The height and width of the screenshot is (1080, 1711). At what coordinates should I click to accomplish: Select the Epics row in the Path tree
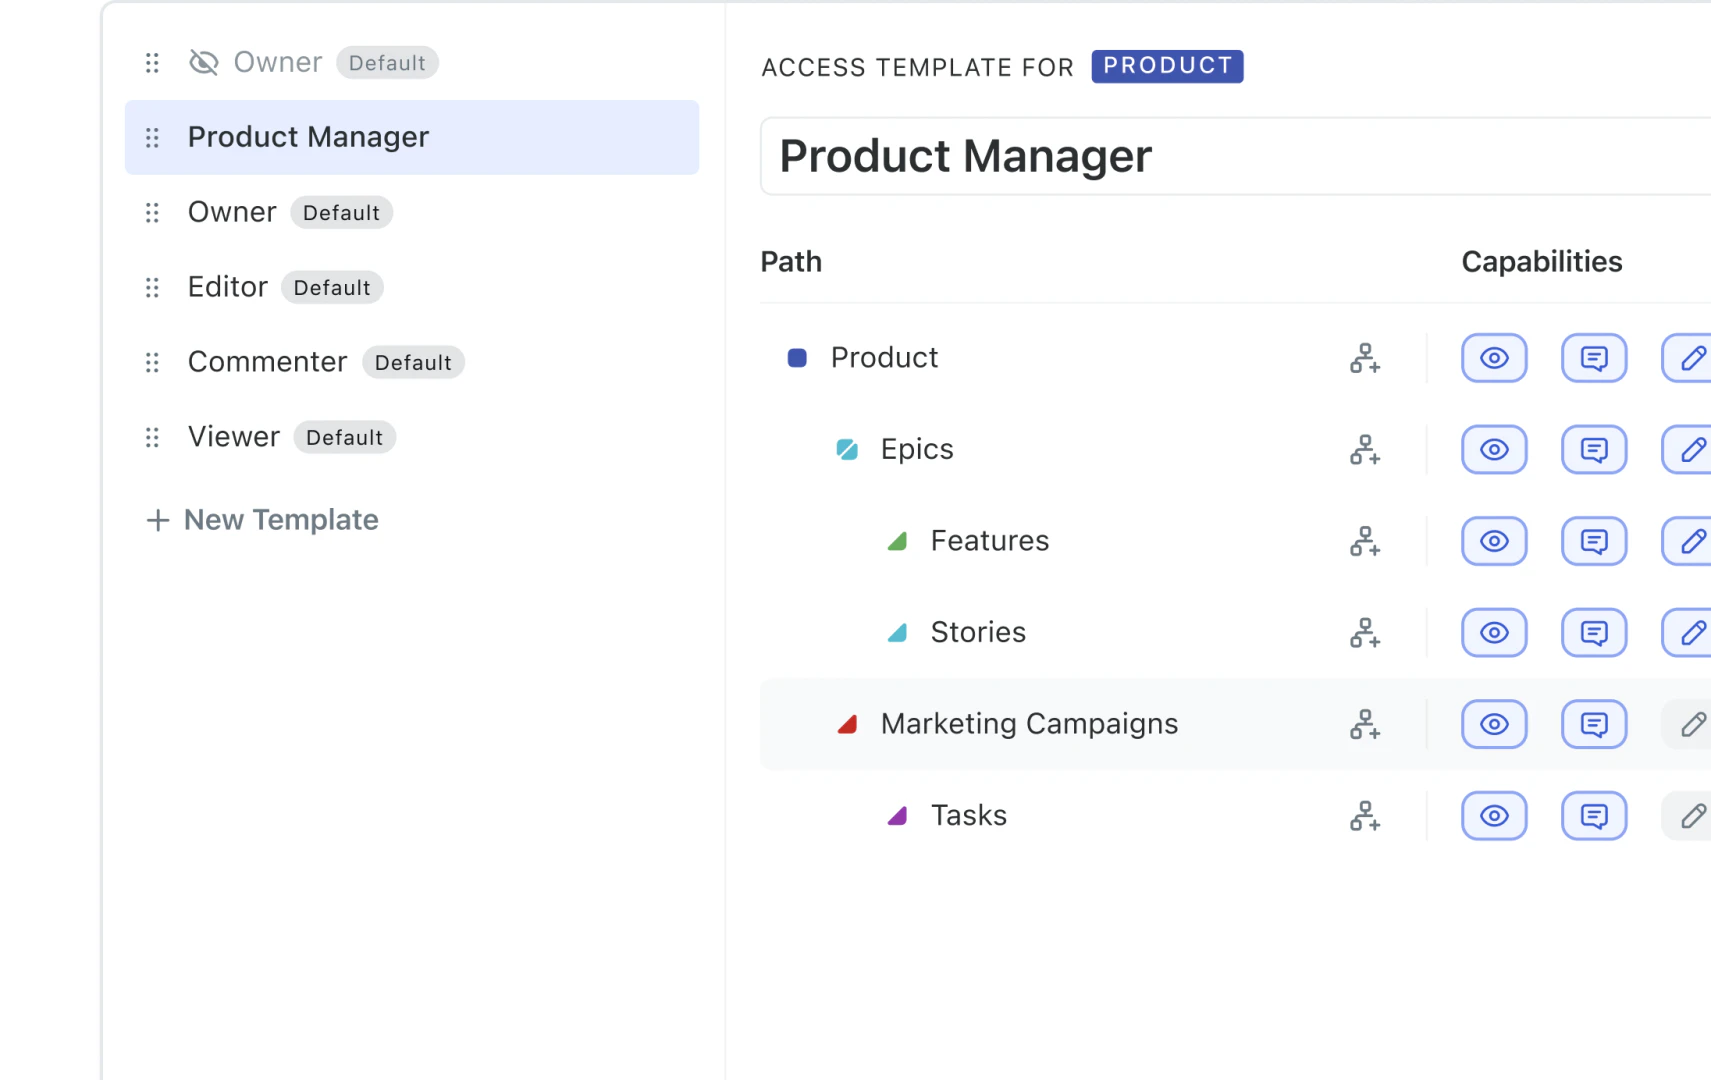point(917,449)
